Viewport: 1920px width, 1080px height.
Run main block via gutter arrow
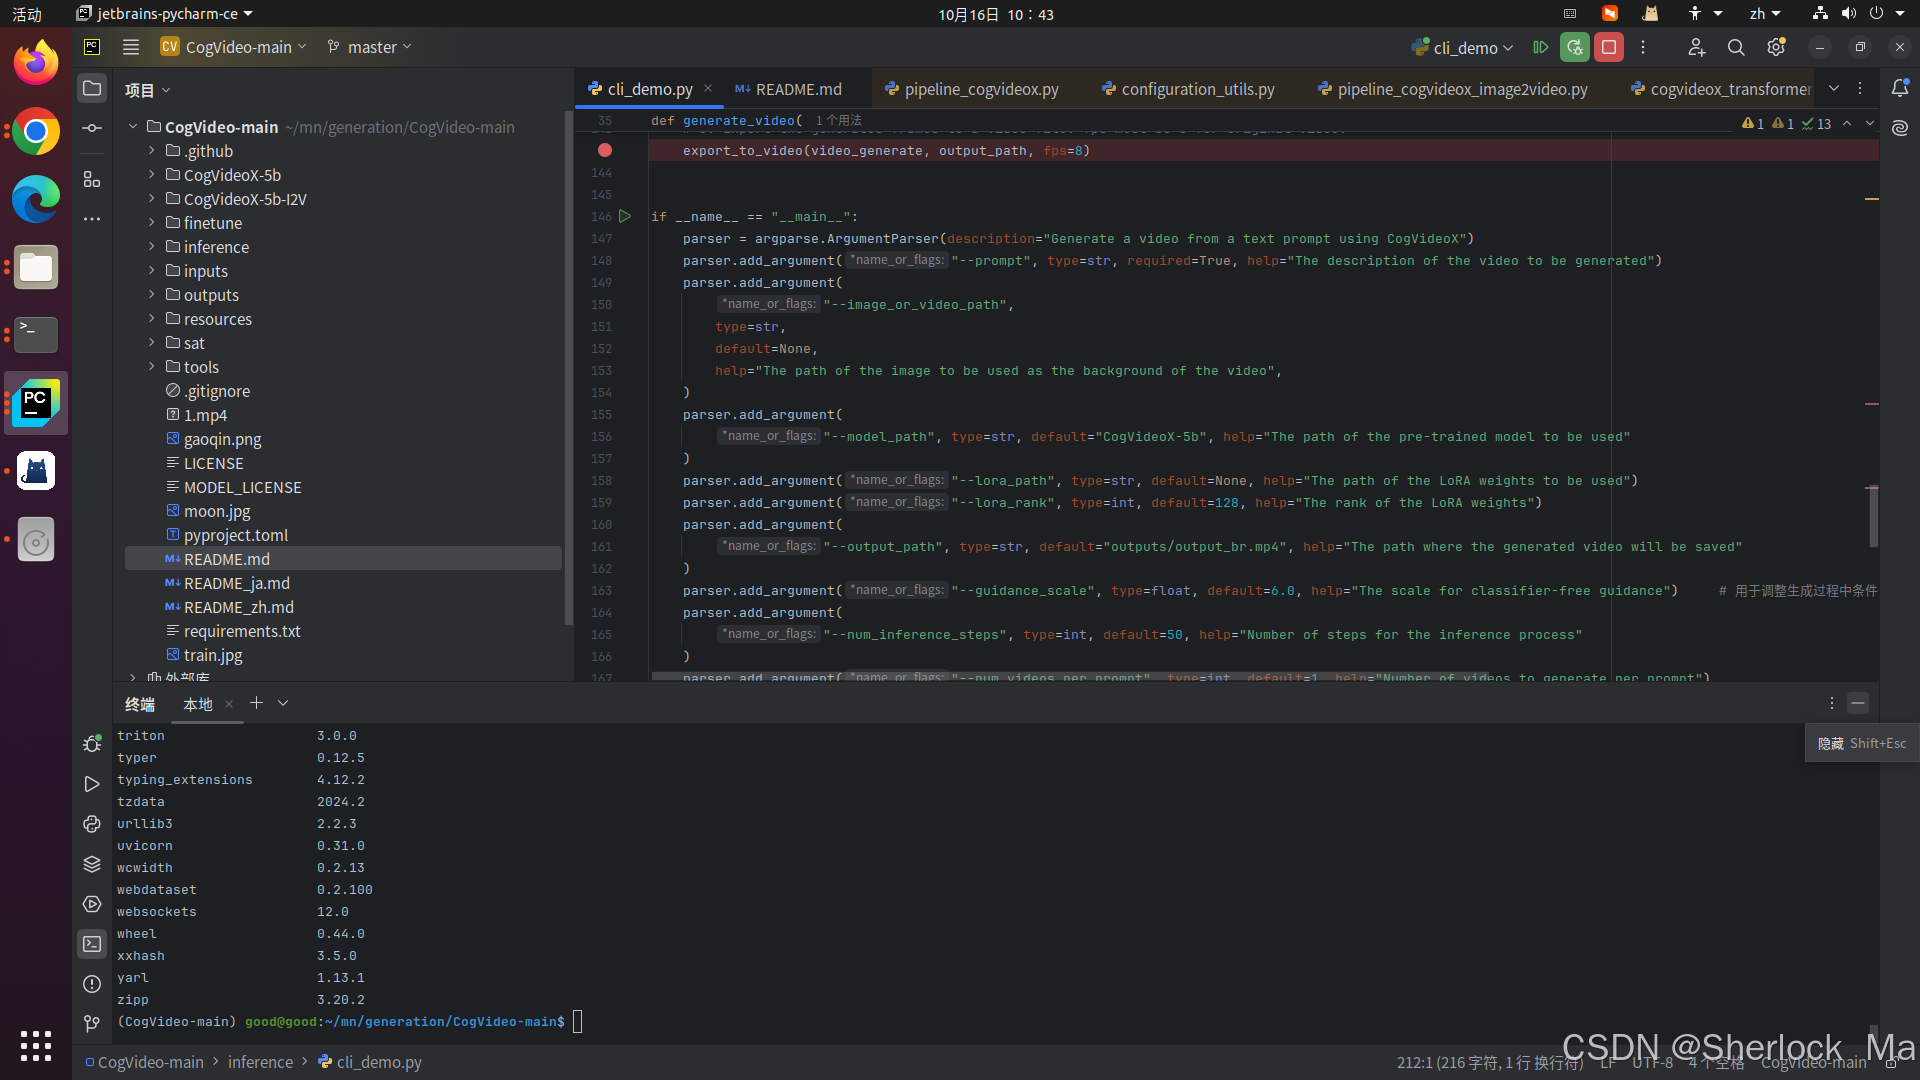pos(625,216)
